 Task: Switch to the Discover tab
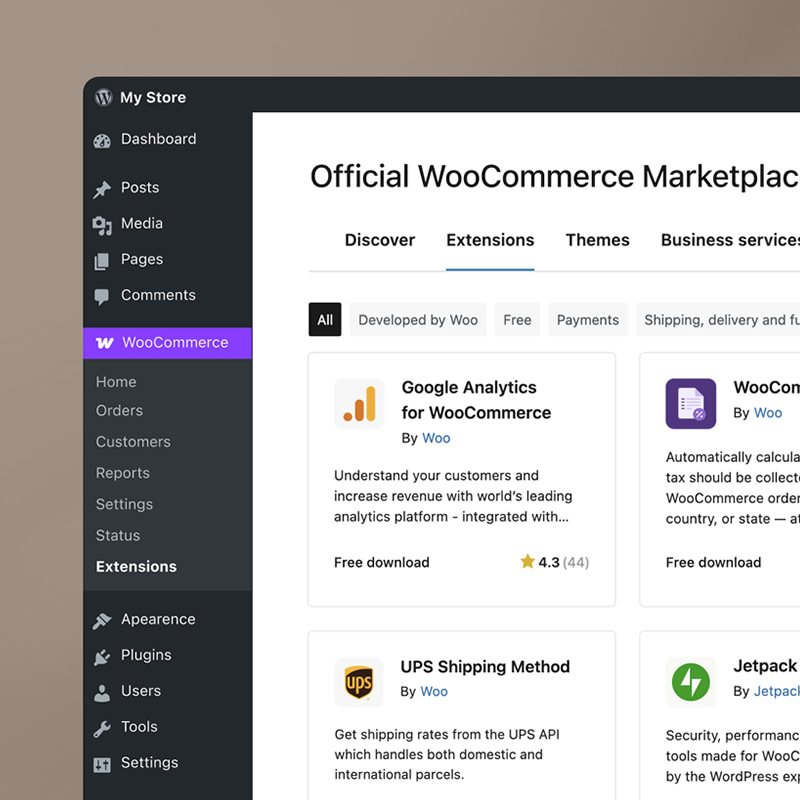click(380, 240)
